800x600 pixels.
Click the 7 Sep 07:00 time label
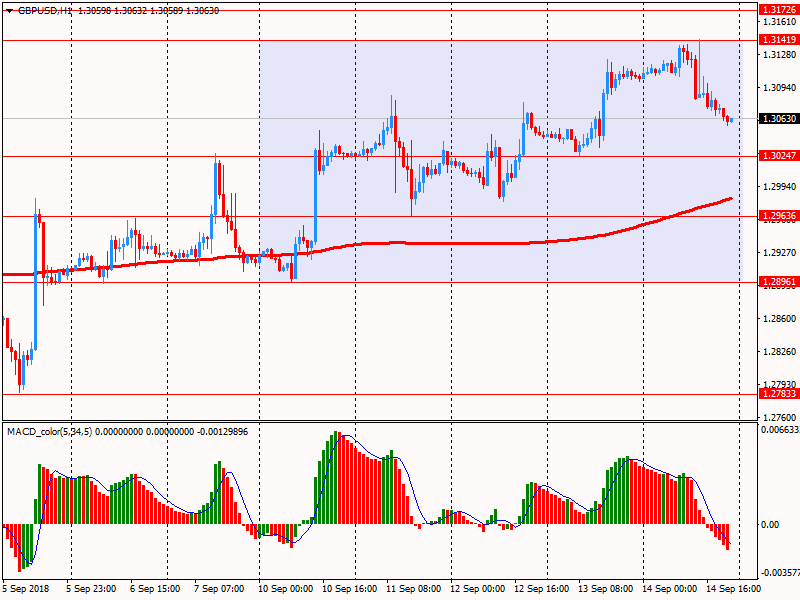point(219,589)
